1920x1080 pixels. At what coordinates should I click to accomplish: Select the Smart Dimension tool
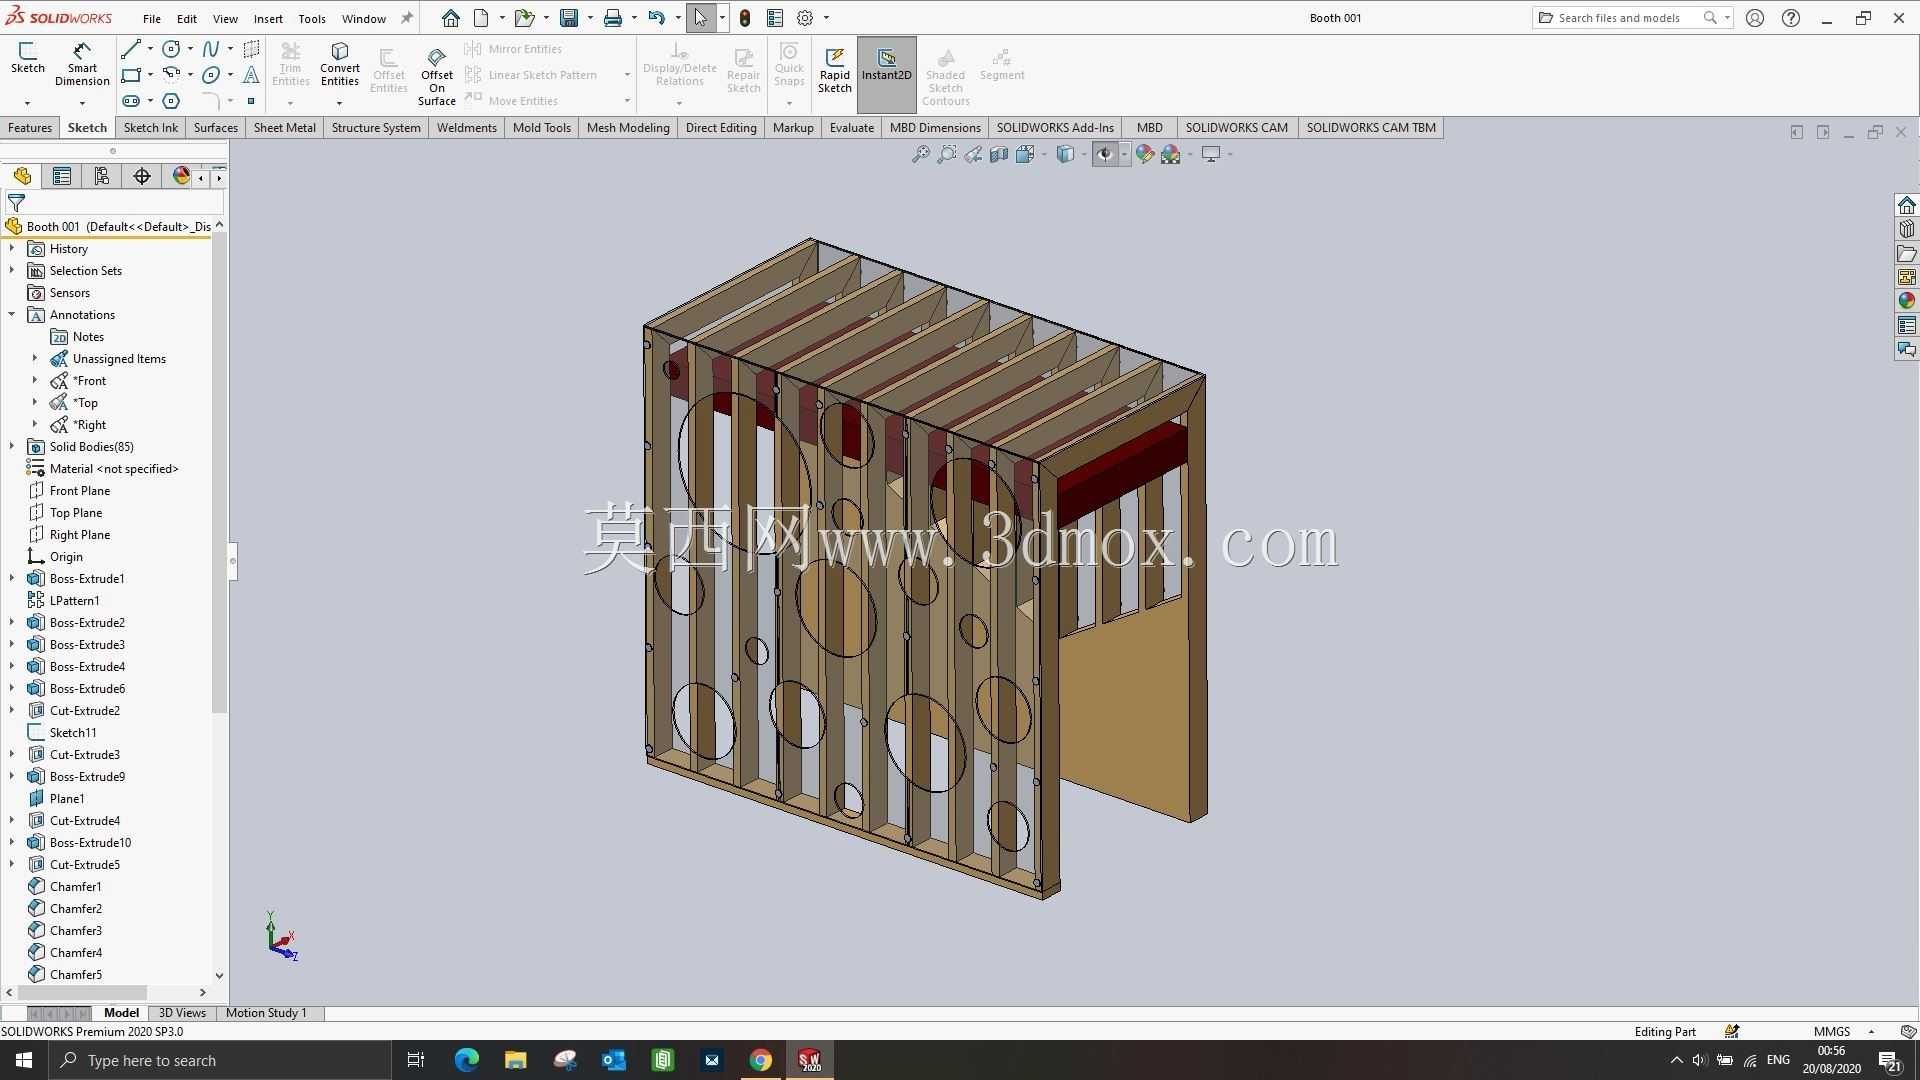[x=82, y=64]
